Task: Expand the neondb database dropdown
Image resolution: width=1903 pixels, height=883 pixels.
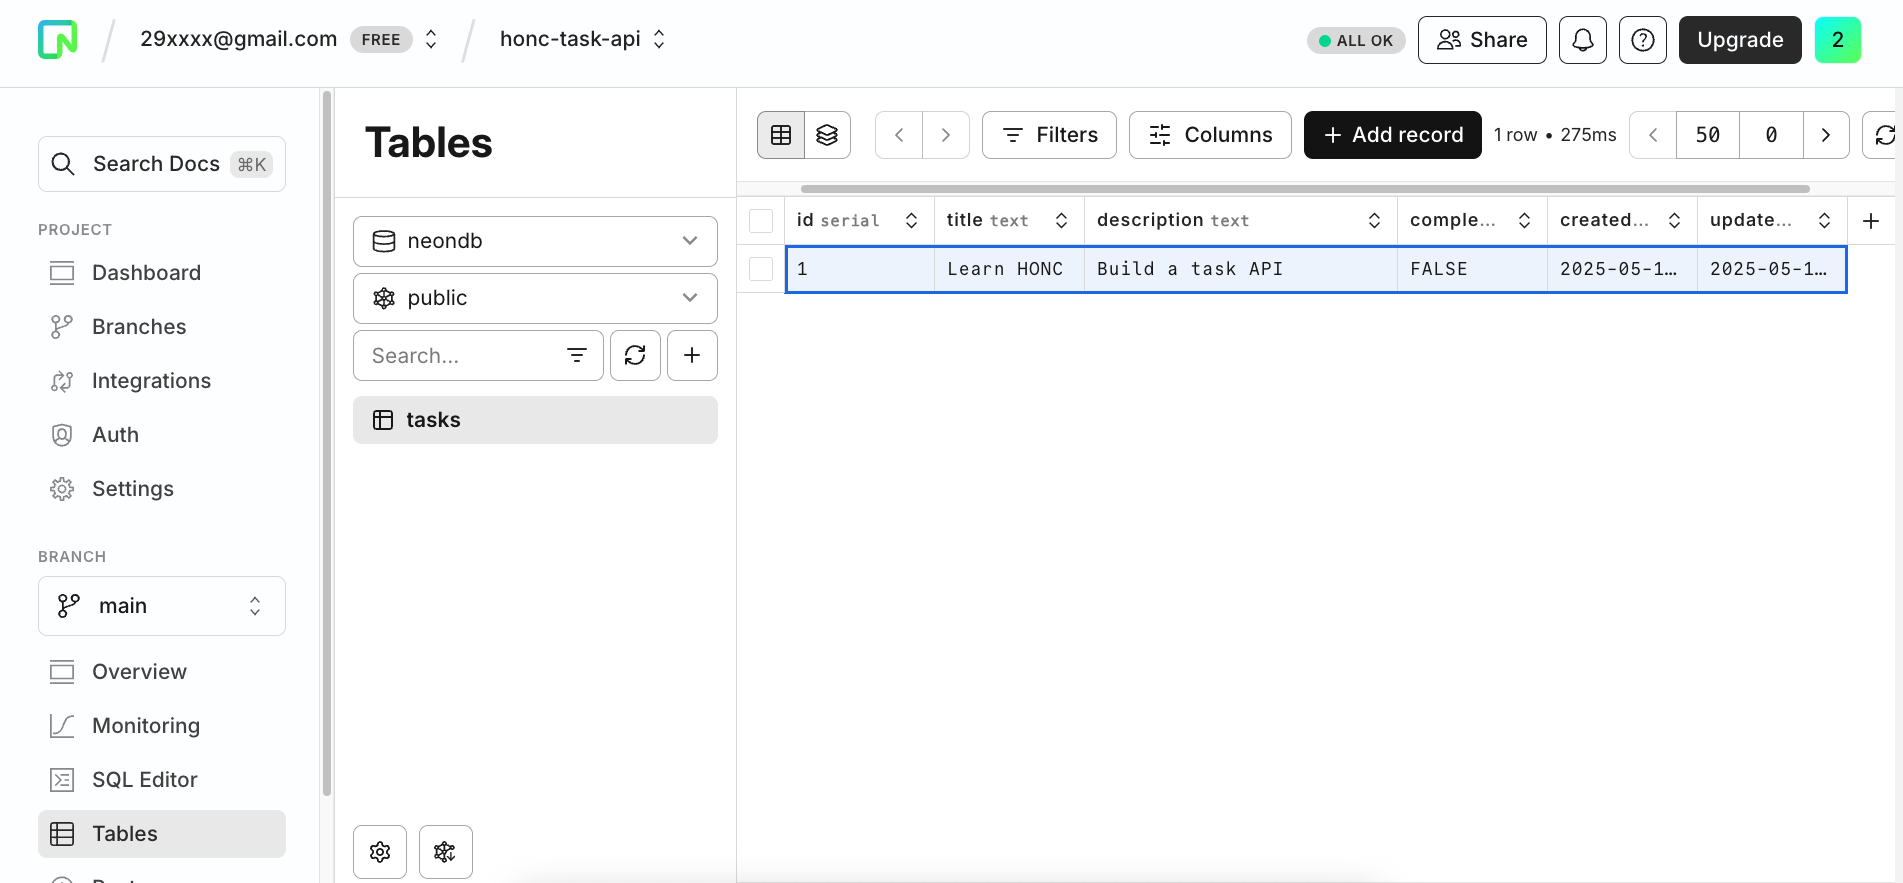Action: point(535,241)
